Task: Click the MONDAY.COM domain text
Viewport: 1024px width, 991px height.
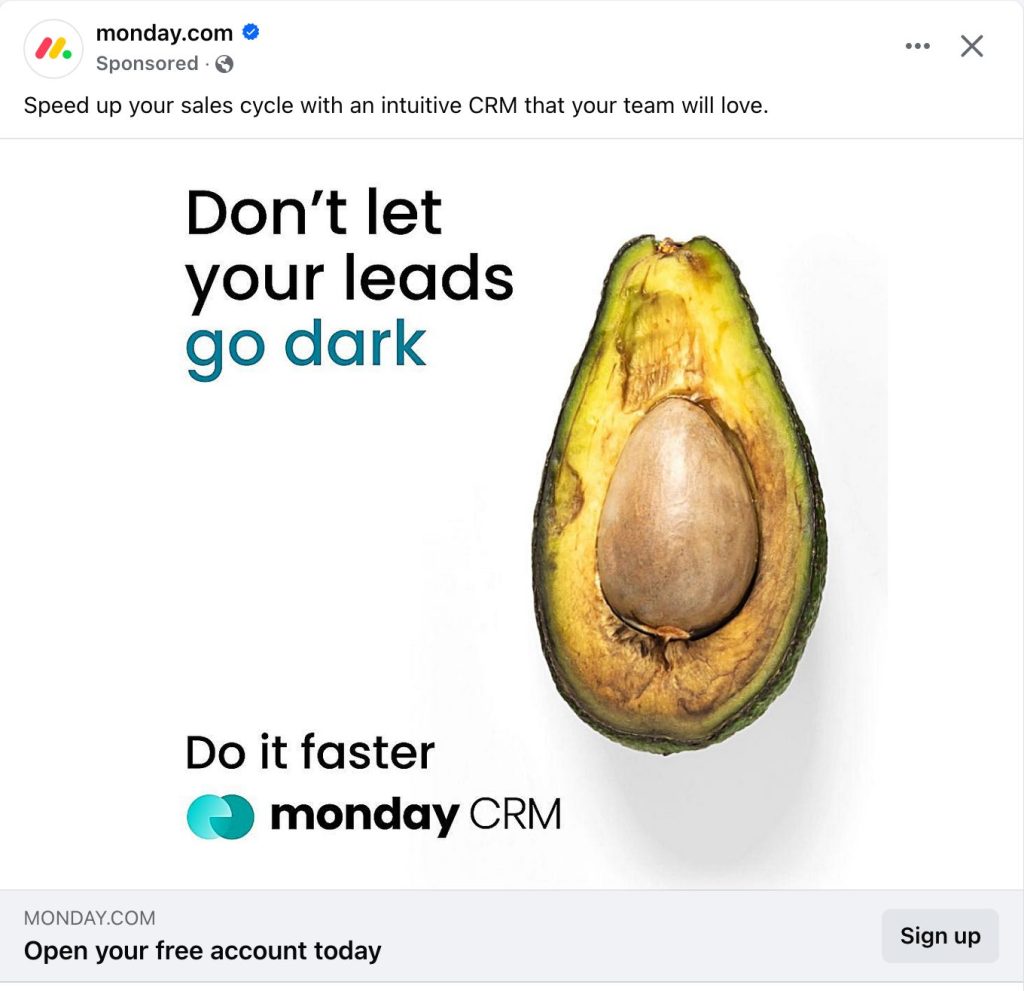Action: click(x=89, y=918)
